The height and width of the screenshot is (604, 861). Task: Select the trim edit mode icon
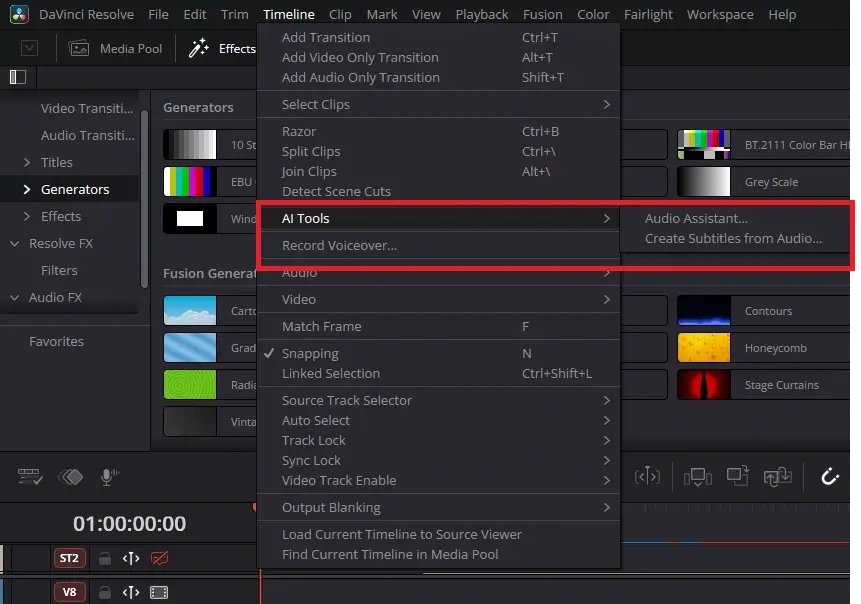pyautogui.click(x=647, y=477)
